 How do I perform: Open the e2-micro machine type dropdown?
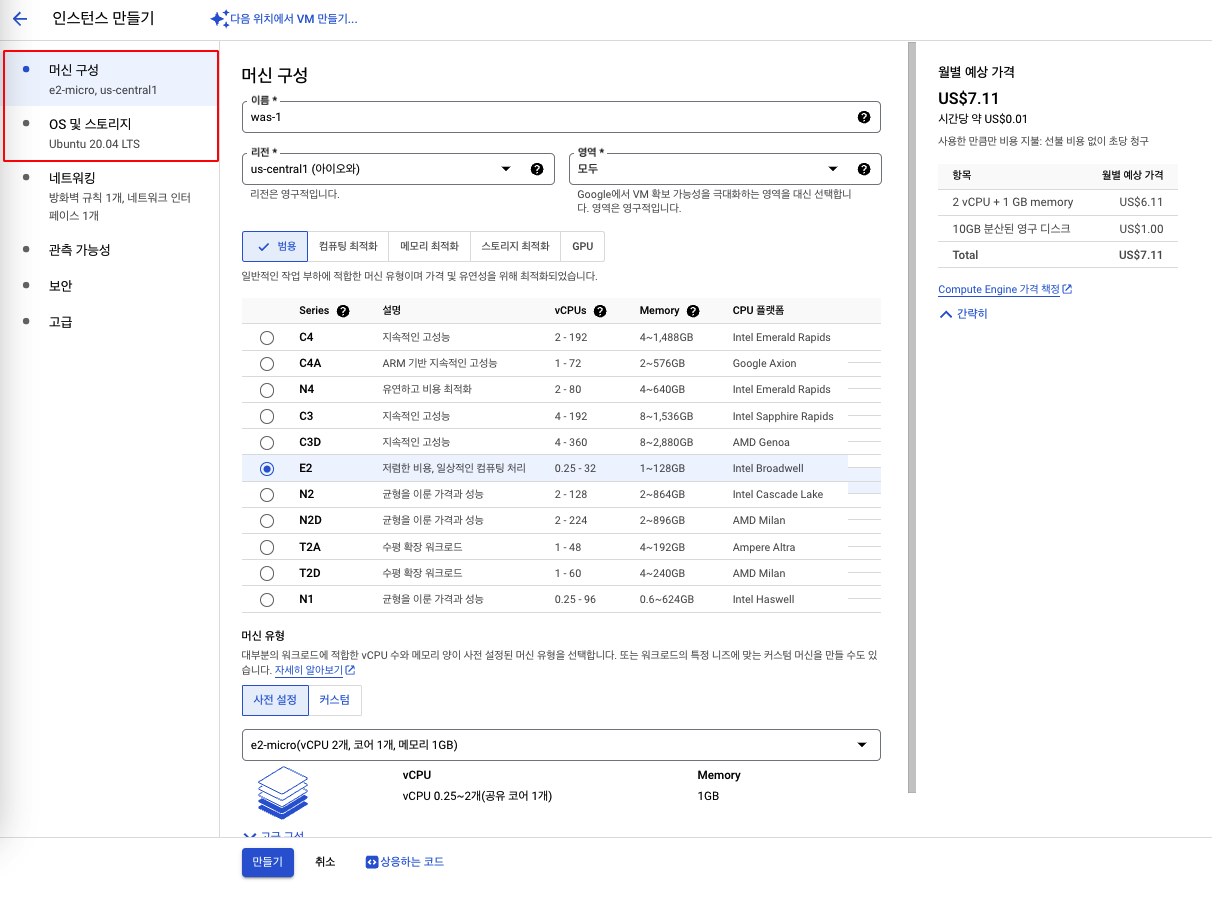[x=561, y=745]
